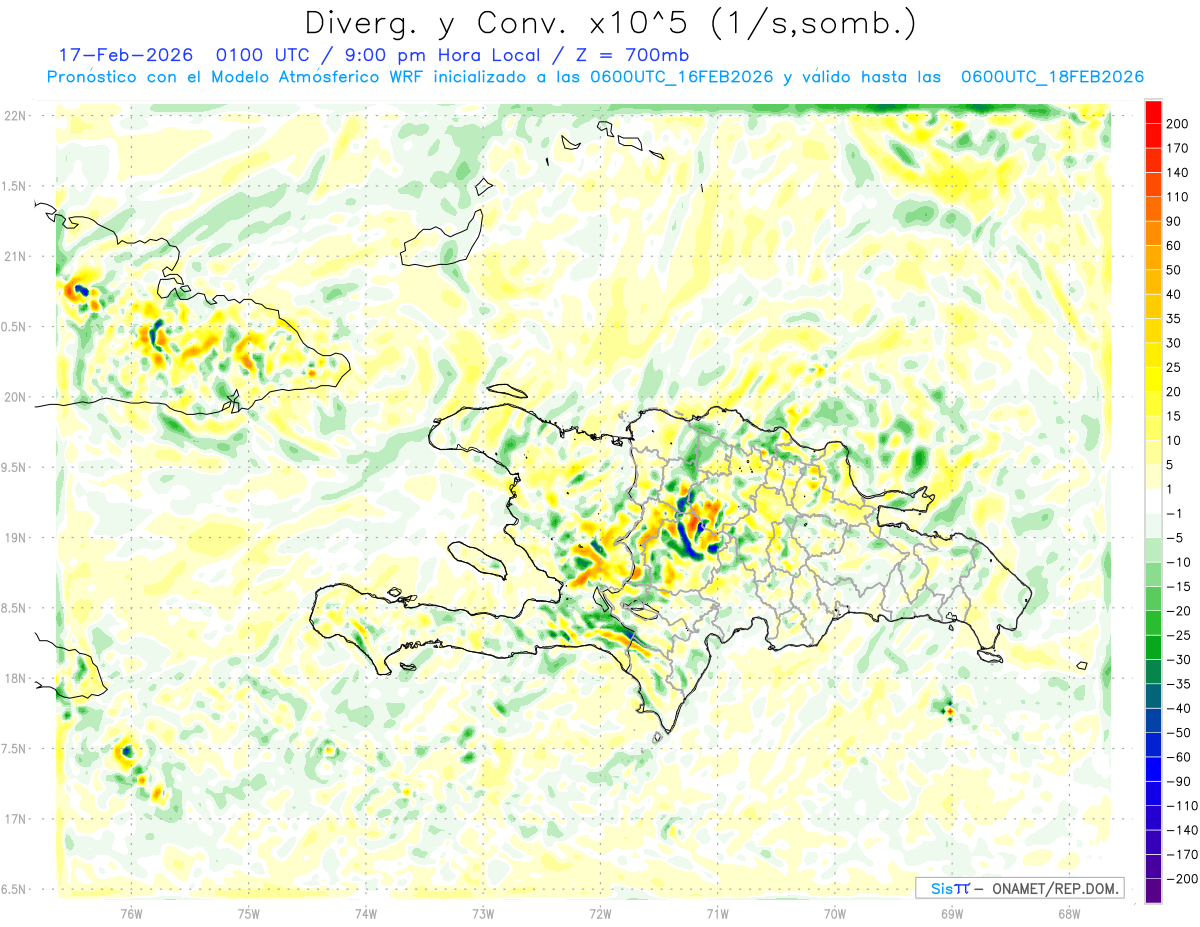Click the colorbar value '-200'
This screenshot has width=1200, height=927.
point(1182,879)
